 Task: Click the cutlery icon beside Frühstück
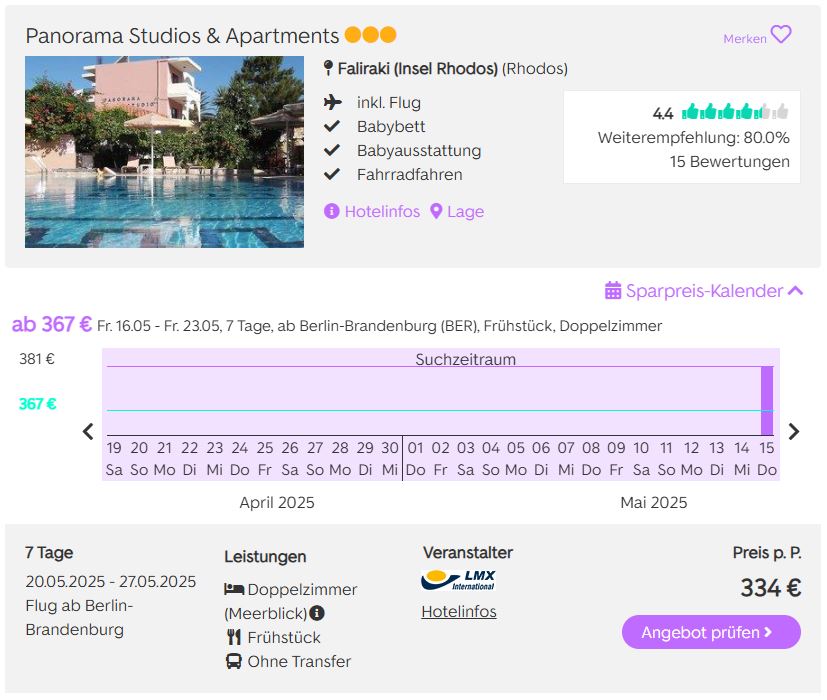coord(234,637)
